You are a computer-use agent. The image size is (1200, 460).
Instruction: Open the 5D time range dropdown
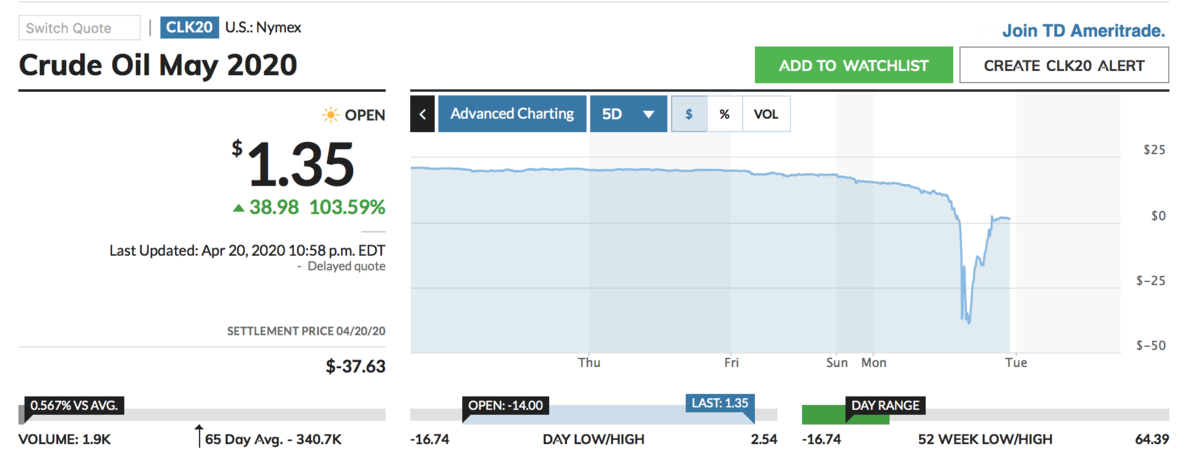(628, 114)
